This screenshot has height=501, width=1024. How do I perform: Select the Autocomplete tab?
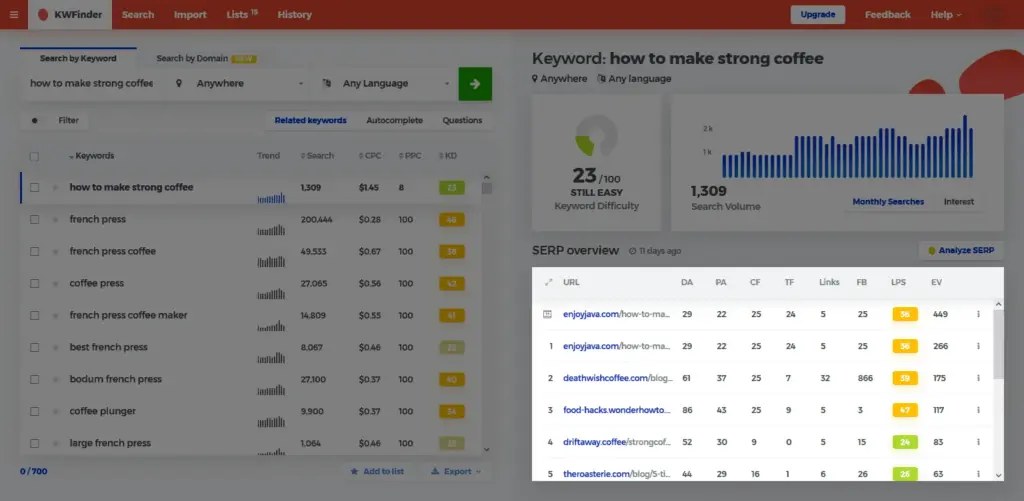(394, 120)
